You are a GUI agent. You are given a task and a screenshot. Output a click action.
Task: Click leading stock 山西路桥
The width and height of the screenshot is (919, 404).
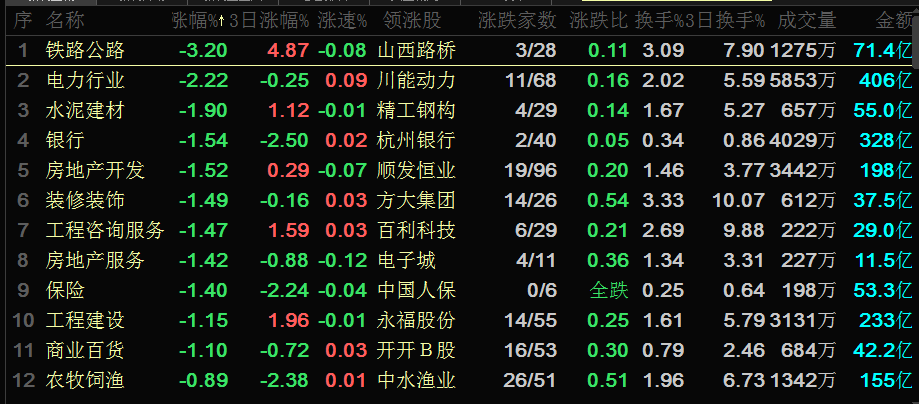tap(416, 50)
